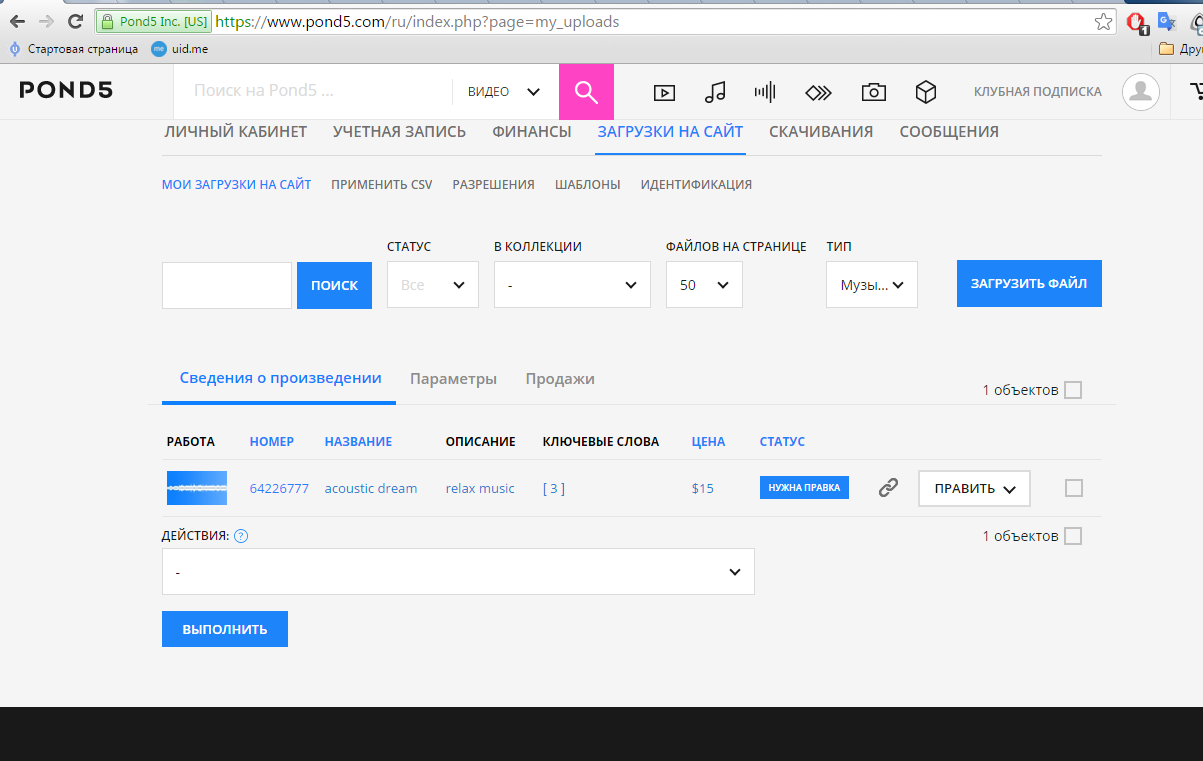Click the help question mark next to Действия

pyautogui.click(x=240, y=536)
